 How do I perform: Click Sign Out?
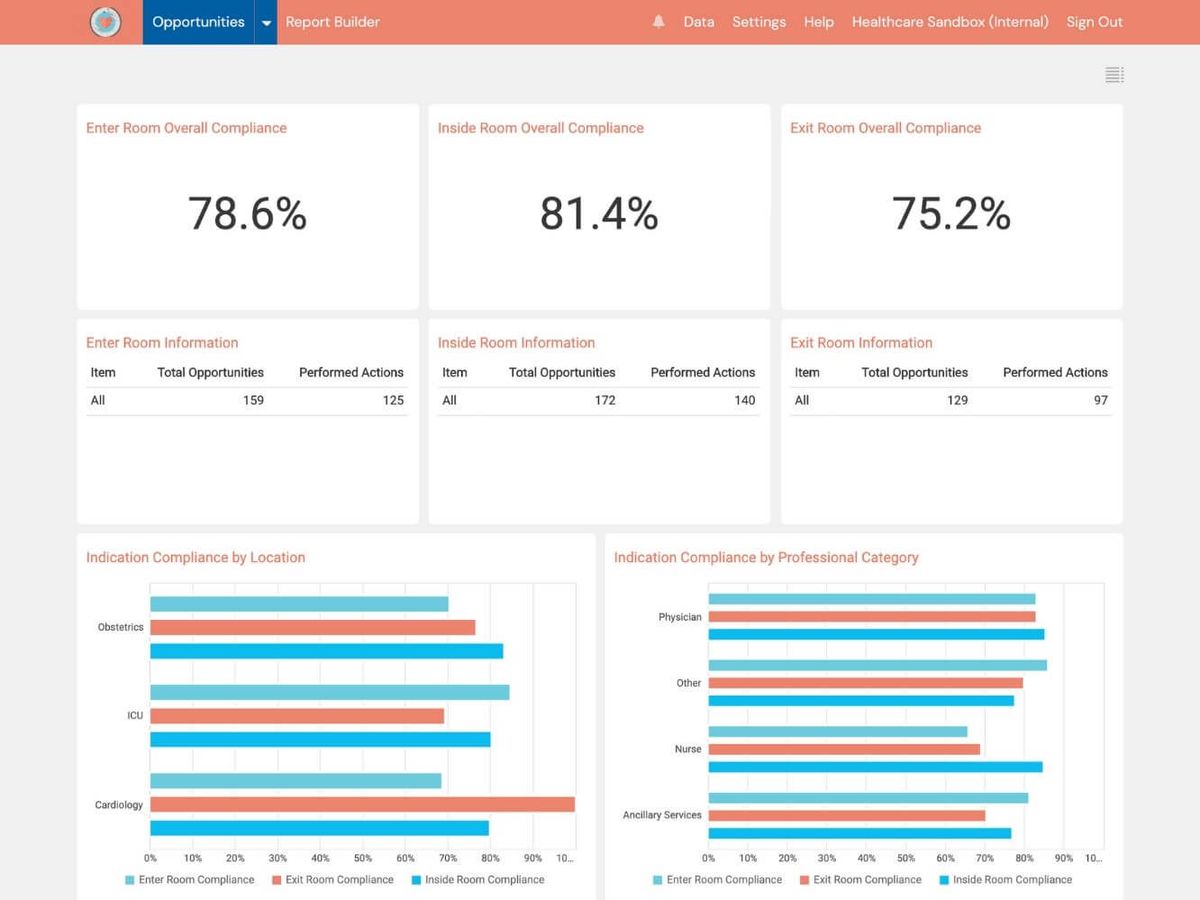[x=1094, y=21]
